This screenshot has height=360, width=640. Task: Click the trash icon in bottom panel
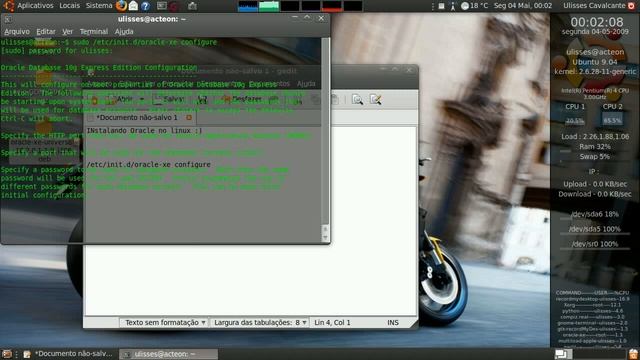(633, 354)
